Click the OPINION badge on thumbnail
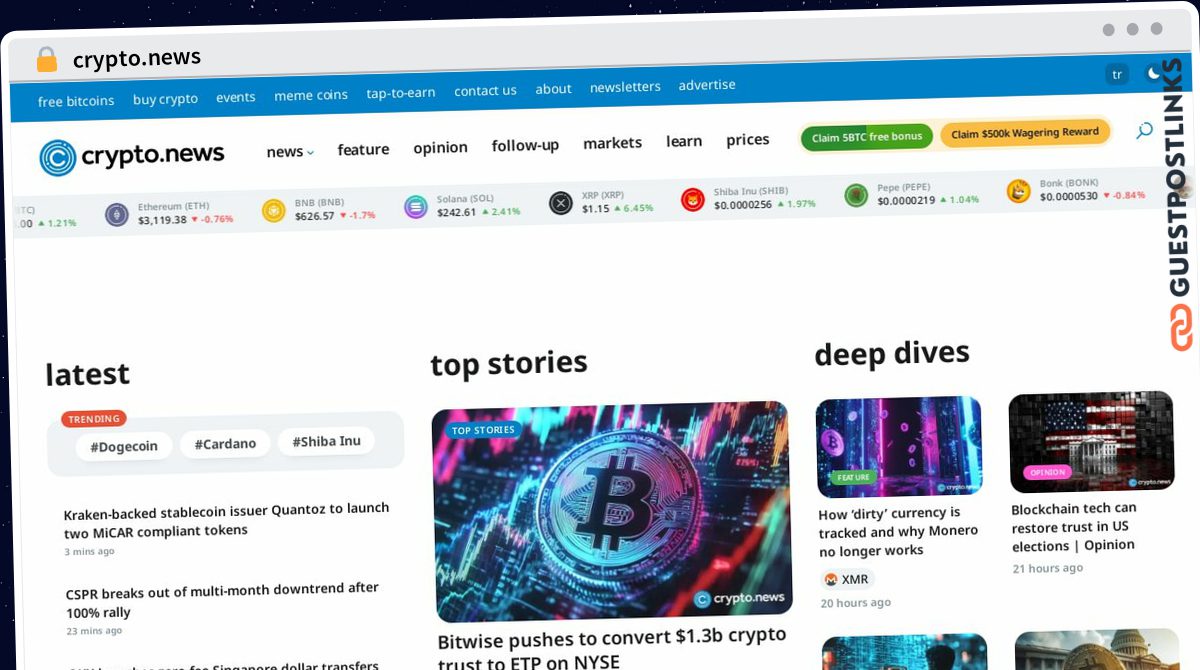Screen dimensions: 1200x670 (1047, 472)
